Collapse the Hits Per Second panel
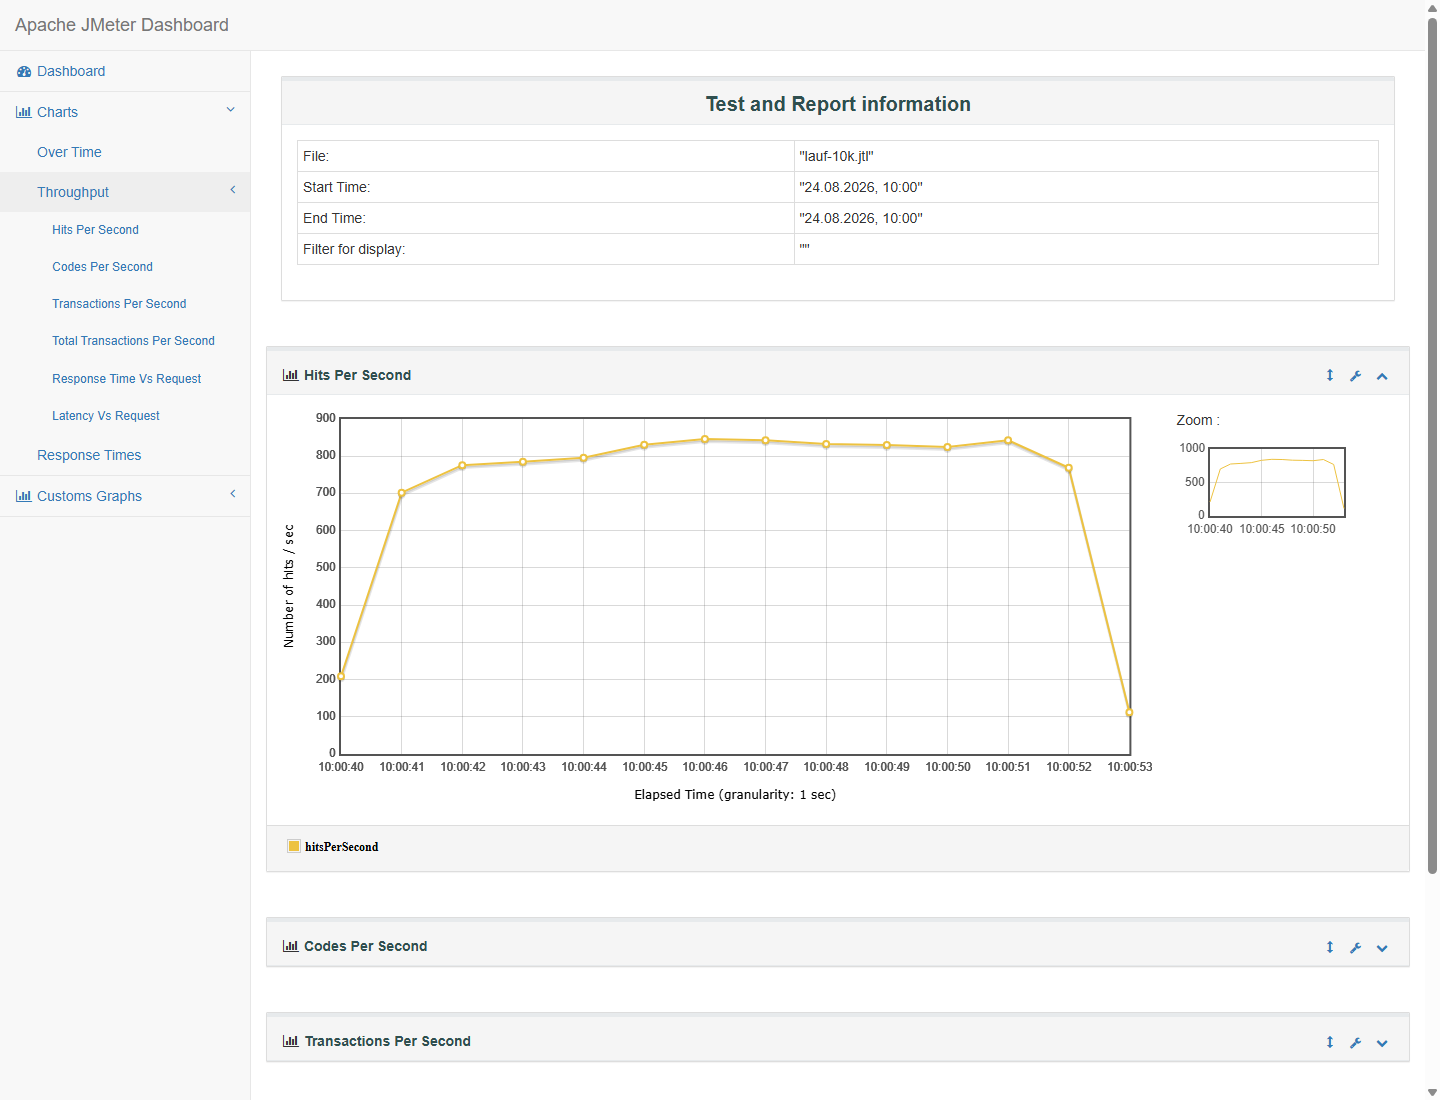The height and width of the screenshot is (1100, 1440). click(x=1382, y=377)
